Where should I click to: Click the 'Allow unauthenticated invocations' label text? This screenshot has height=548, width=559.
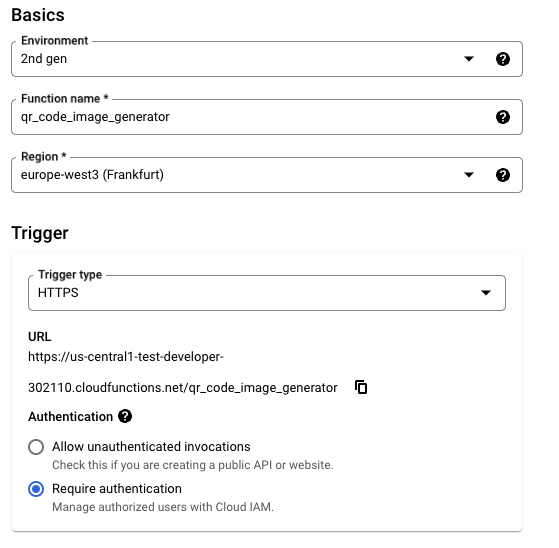[151, 447]
